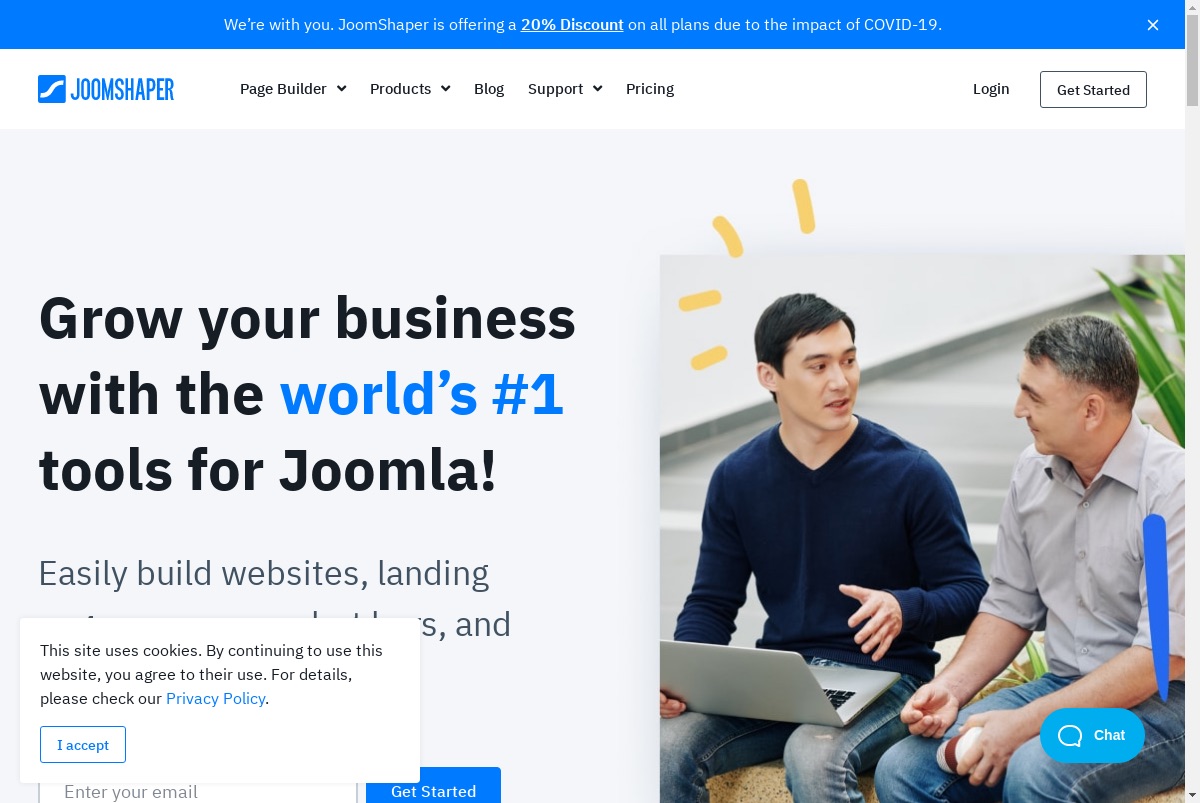Image resolution: width=1200 pixels, height=803 pixels.
Task: Click the JoomShaper logo
Action: (x=106, y=89)
